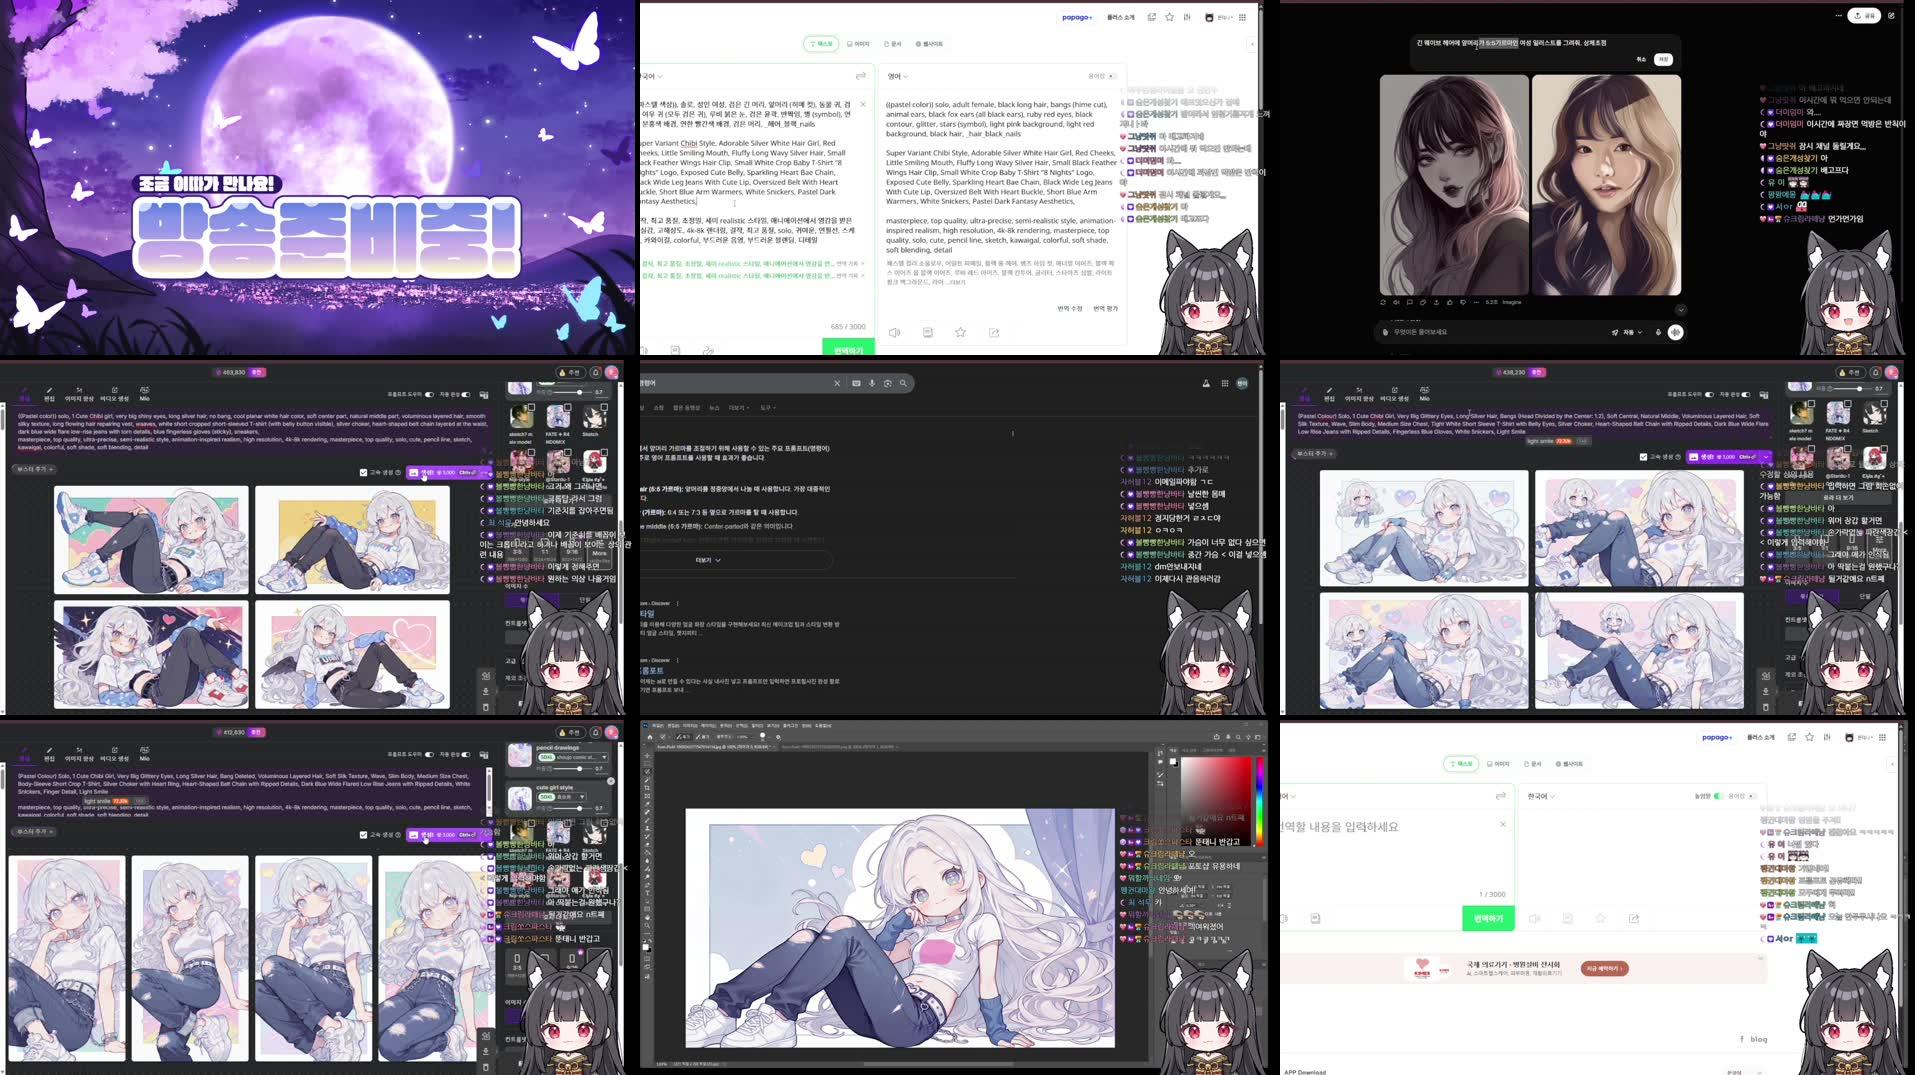Expand the 더보기 section

click(707, 560)
